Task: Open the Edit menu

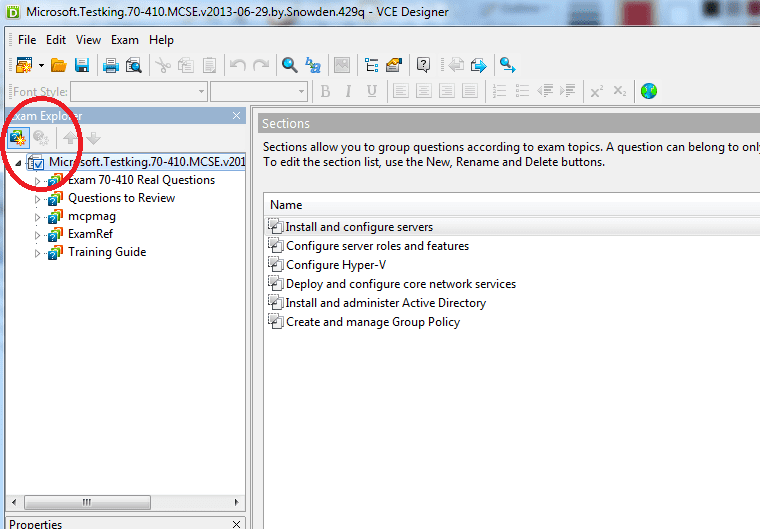Action: [x=56, y=40]
